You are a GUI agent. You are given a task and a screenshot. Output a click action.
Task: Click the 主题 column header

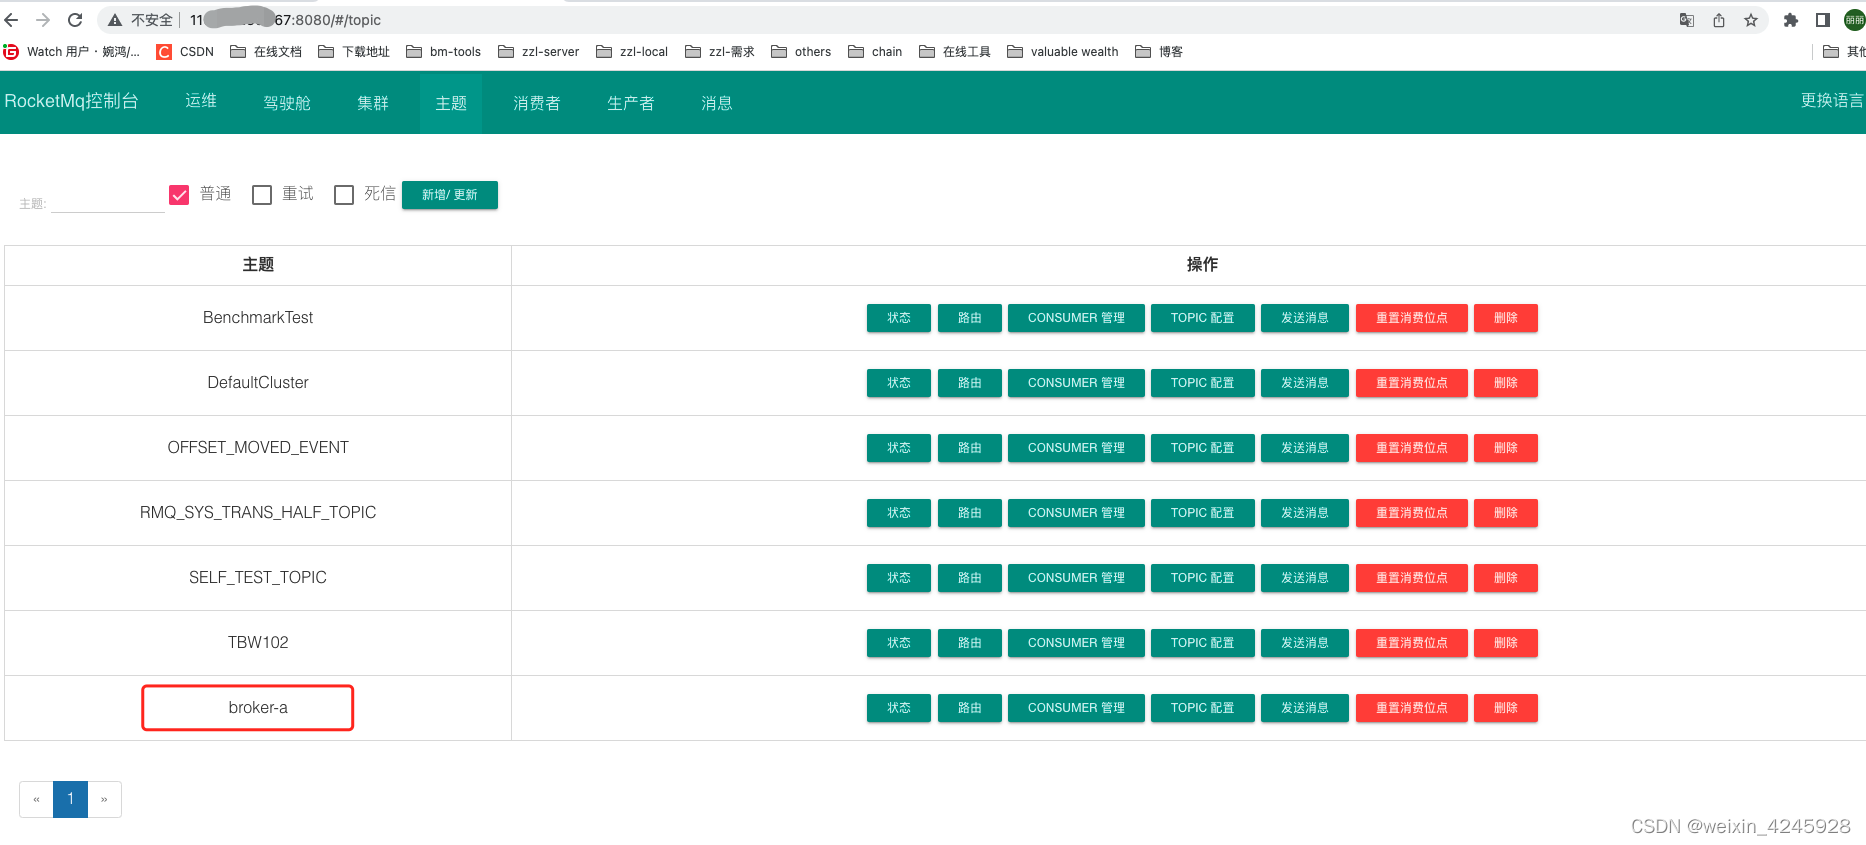[258, 265]
